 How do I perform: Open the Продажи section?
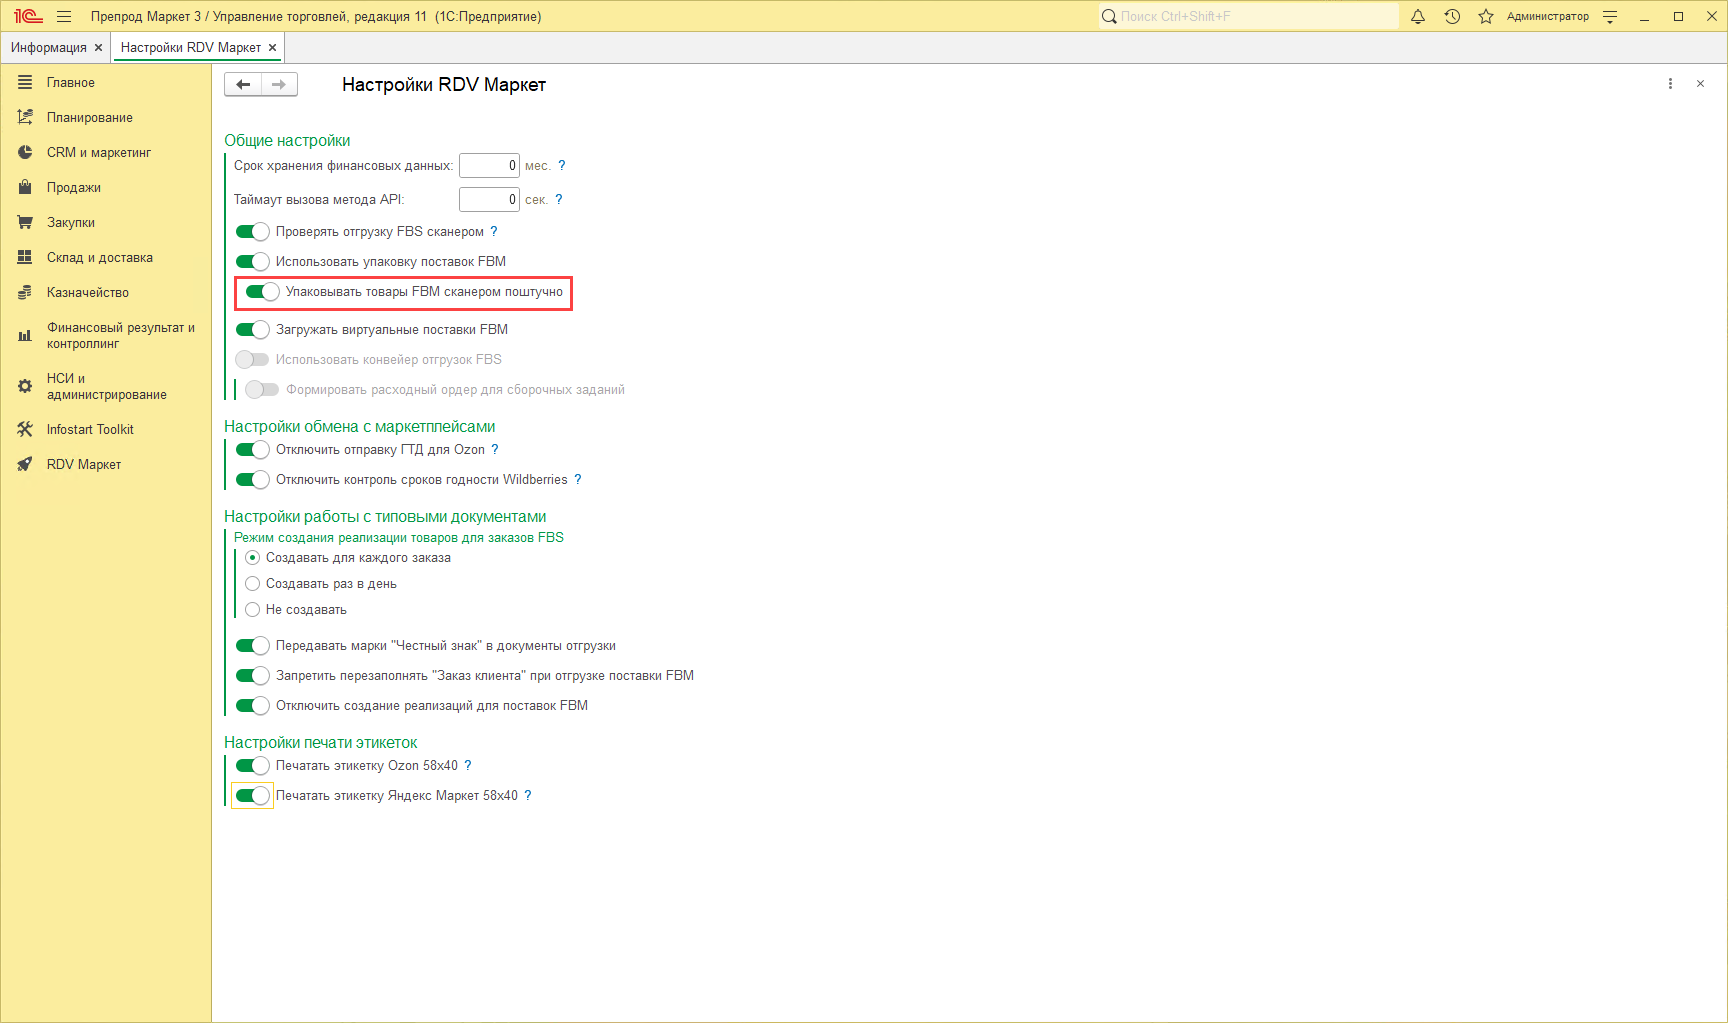(x=74, y=187)
